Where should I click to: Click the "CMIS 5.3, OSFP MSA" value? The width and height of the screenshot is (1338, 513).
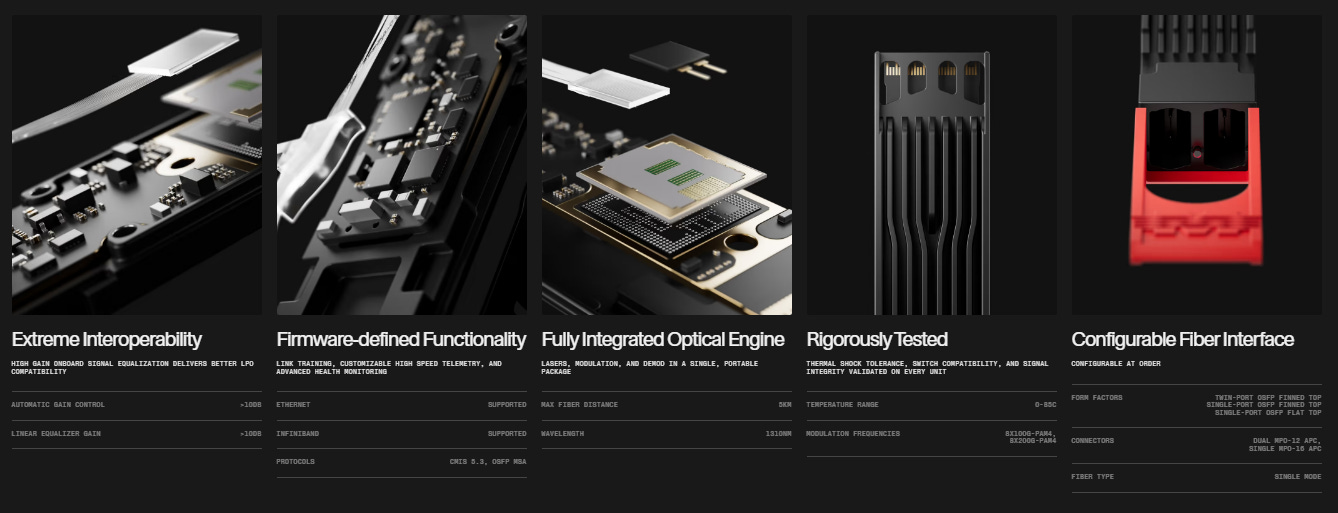point(488,462)
